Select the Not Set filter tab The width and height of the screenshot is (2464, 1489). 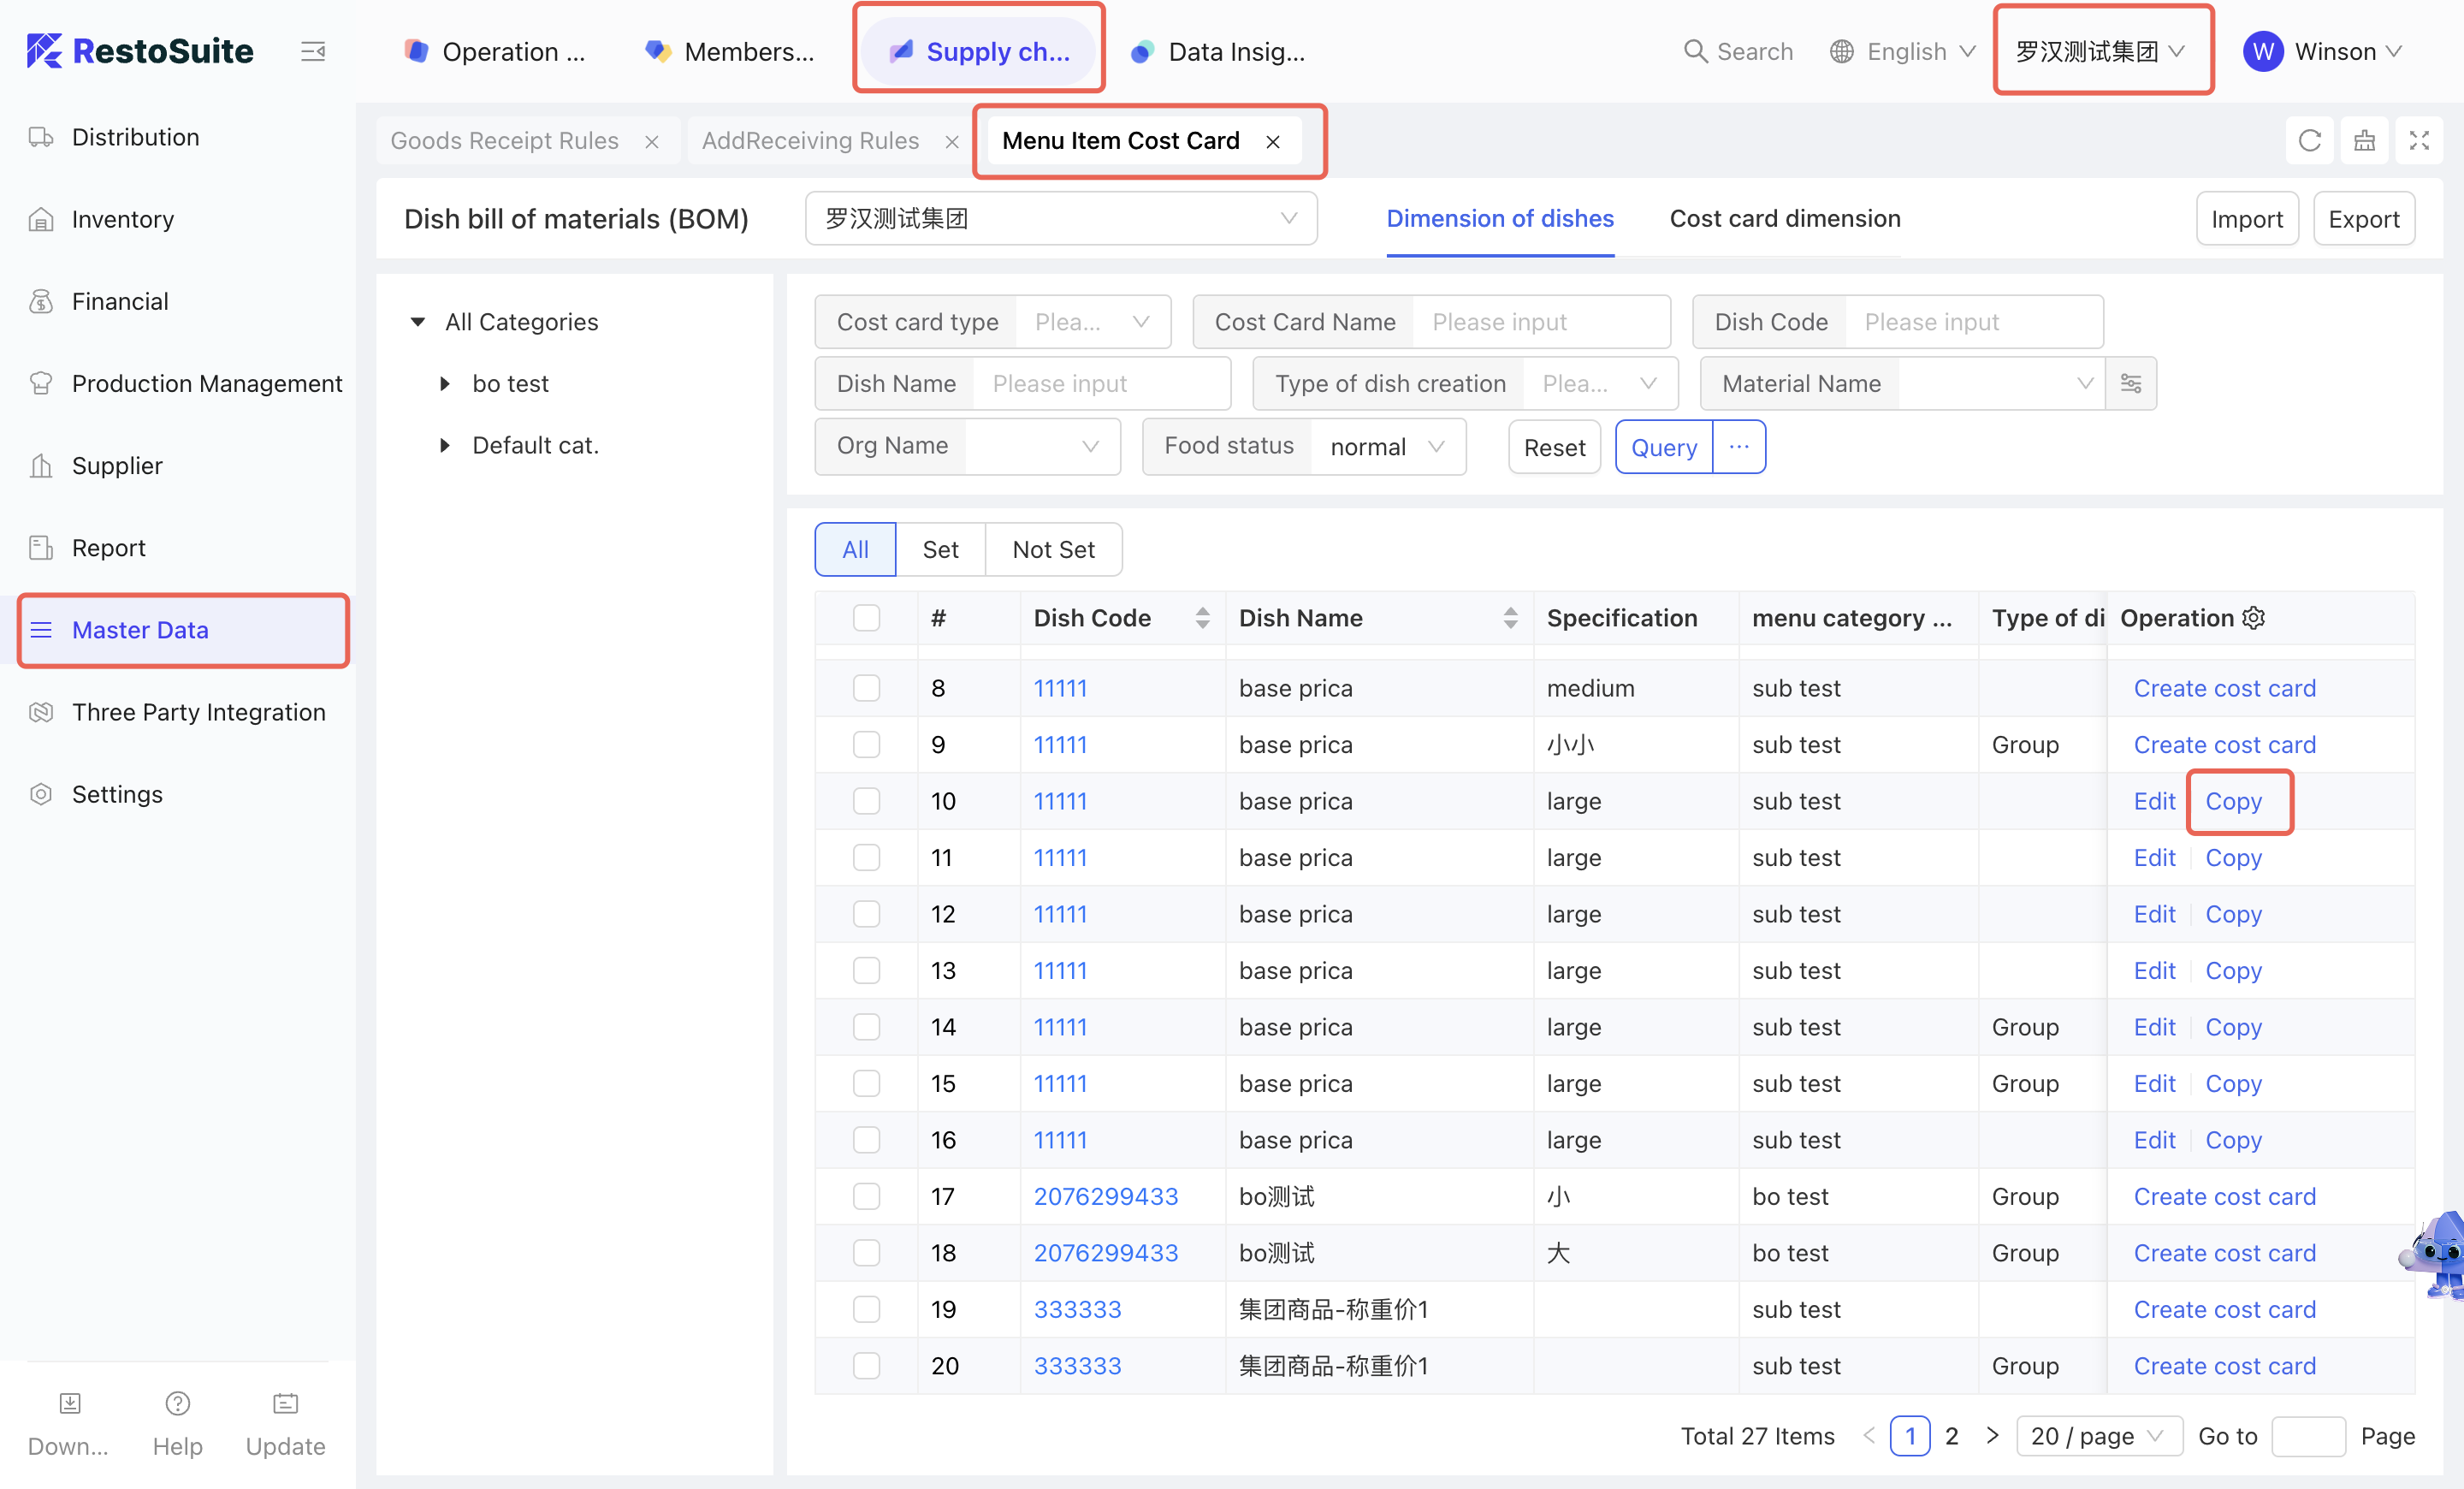1052,549
